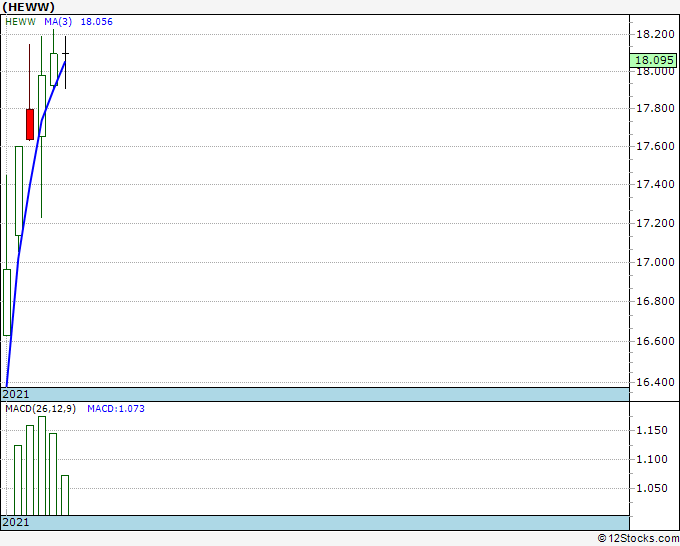This screenshot has height=546, width=680.
Task: Click the 17.000 price axis label
Action: (x=655, y=262)
